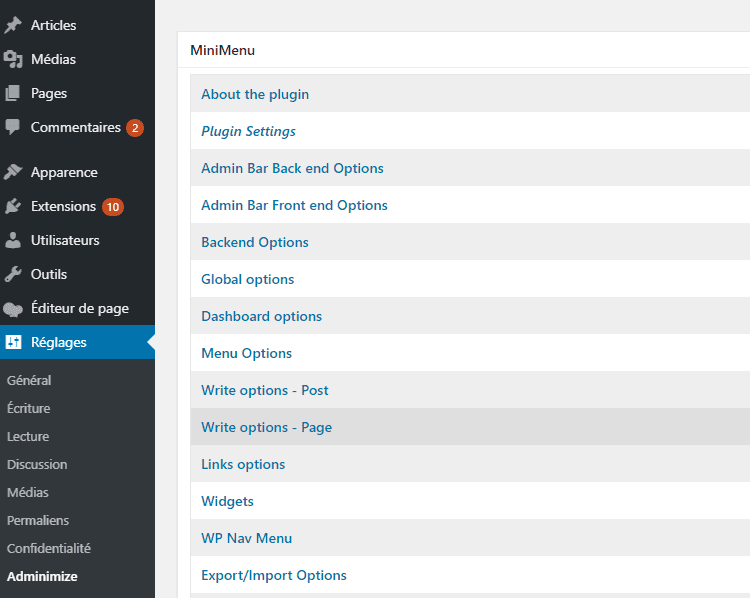Click the Médias camera-music icon
This screenshot has width=750, height=598.
click(13, 59)
